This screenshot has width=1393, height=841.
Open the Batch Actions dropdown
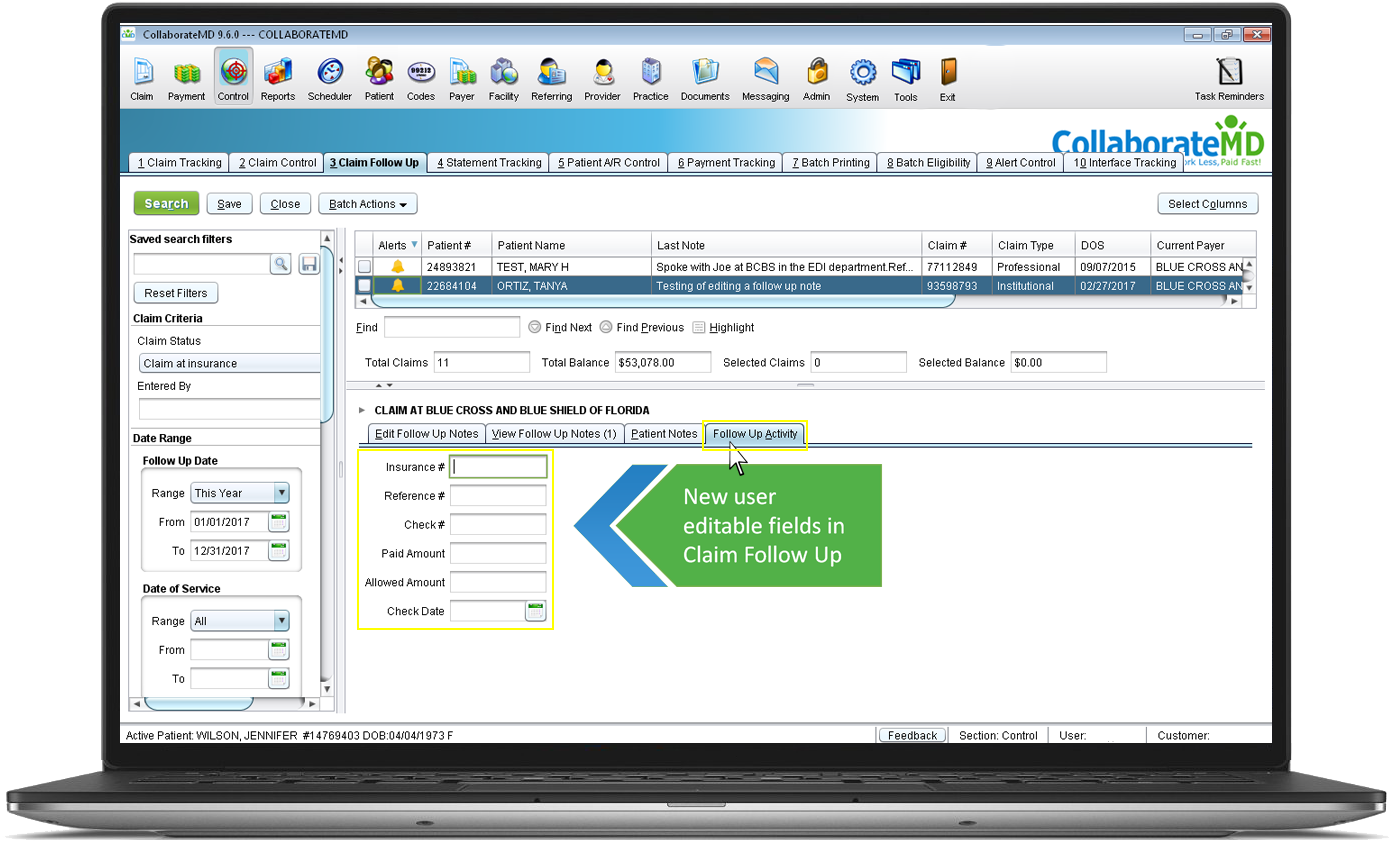point(368,204)
